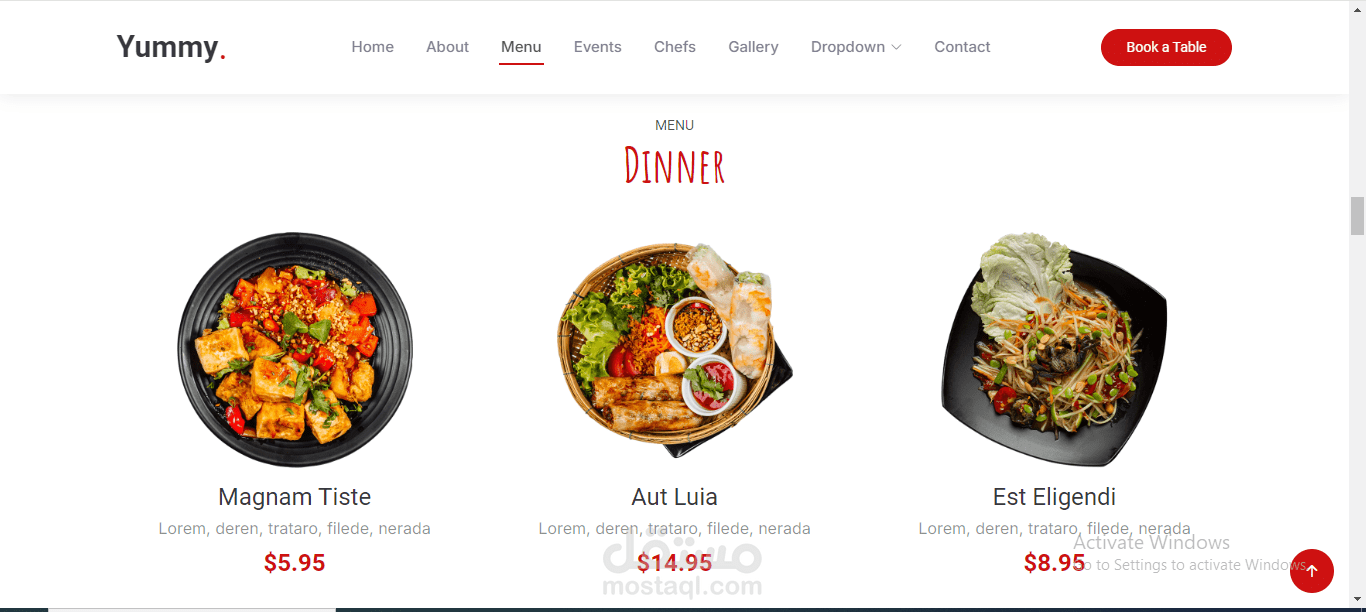Viewport: 1366px width, 612px height.
Task: Click the Magnam Tiste dish image
Action: (x=295, y=350)
